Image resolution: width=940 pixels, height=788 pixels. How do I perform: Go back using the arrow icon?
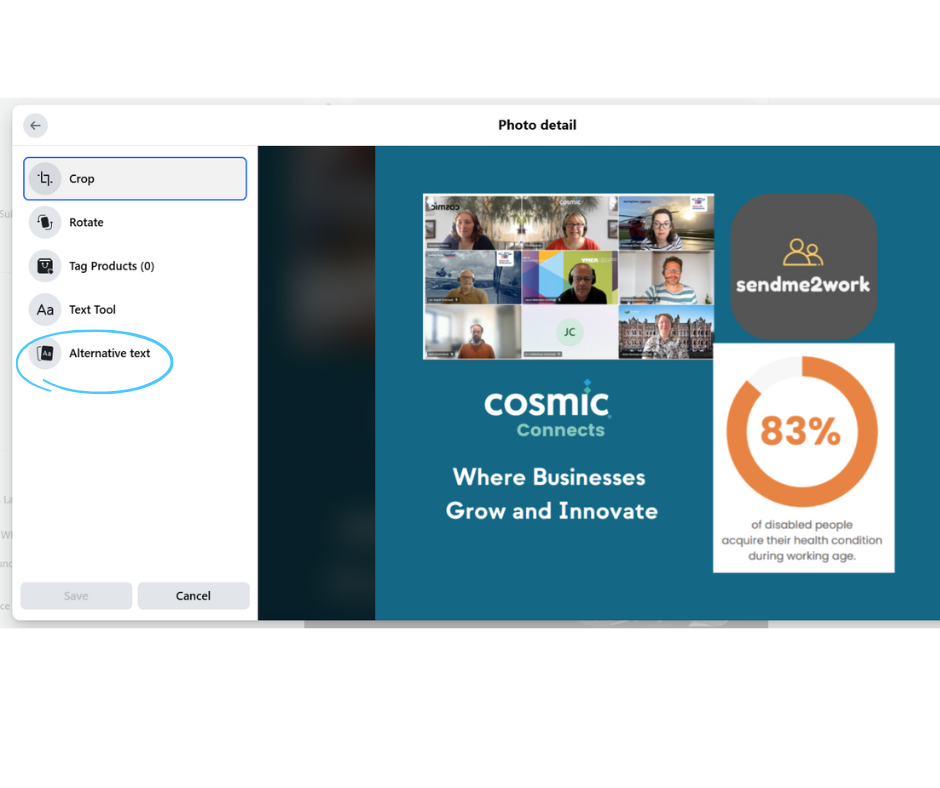point(35,125)
